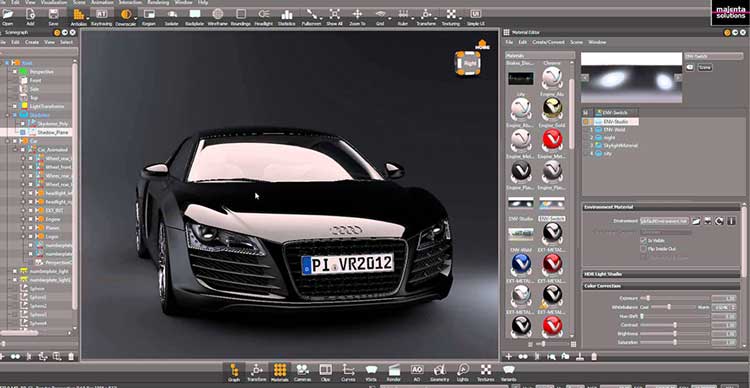The image size is (750, 388).
Task: Collapse the Car_Animated node in Scenegraph
Action: point(15,149)
